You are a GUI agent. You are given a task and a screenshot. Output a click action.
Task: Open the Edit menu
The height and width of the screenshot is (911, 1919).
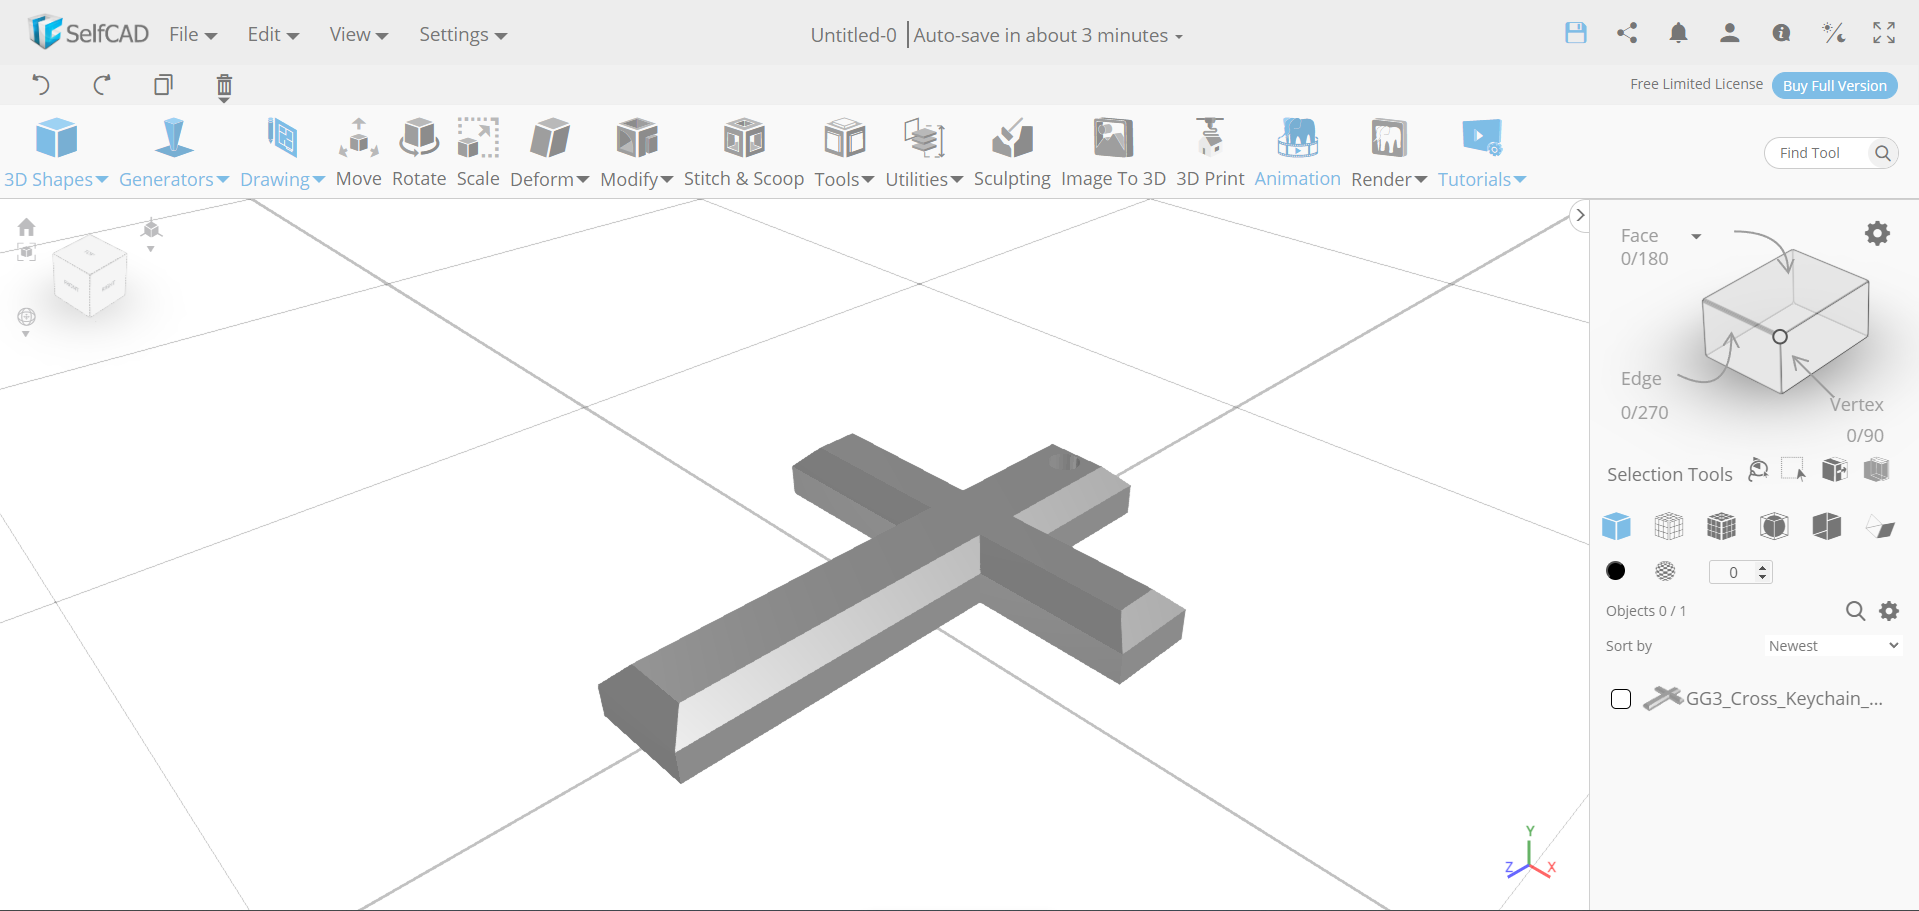271,34
